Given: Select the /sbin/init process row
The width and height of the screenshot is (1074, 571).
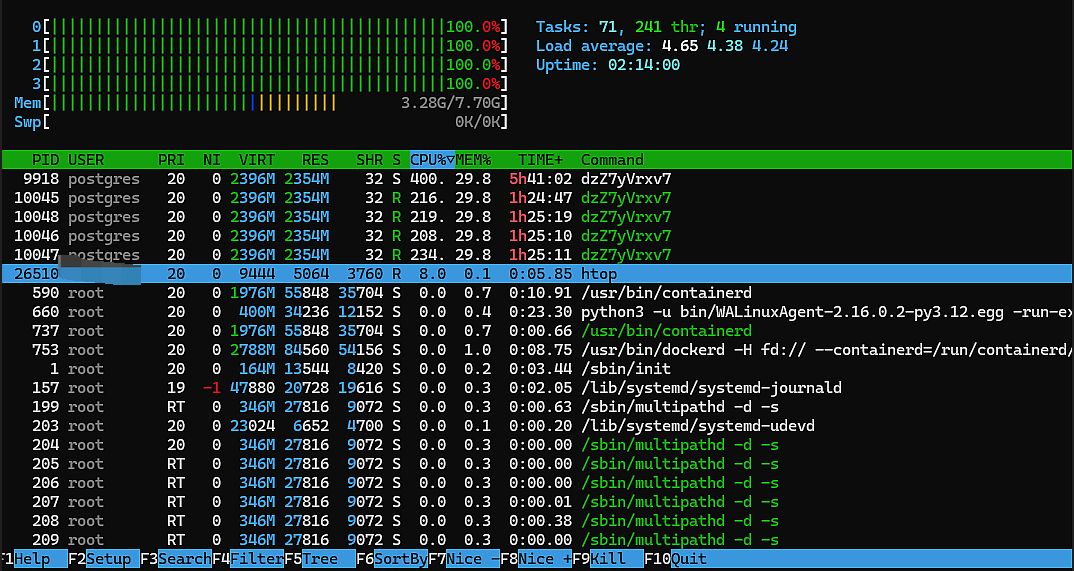Looking at the screenshot, I should (x=537, y=369).
